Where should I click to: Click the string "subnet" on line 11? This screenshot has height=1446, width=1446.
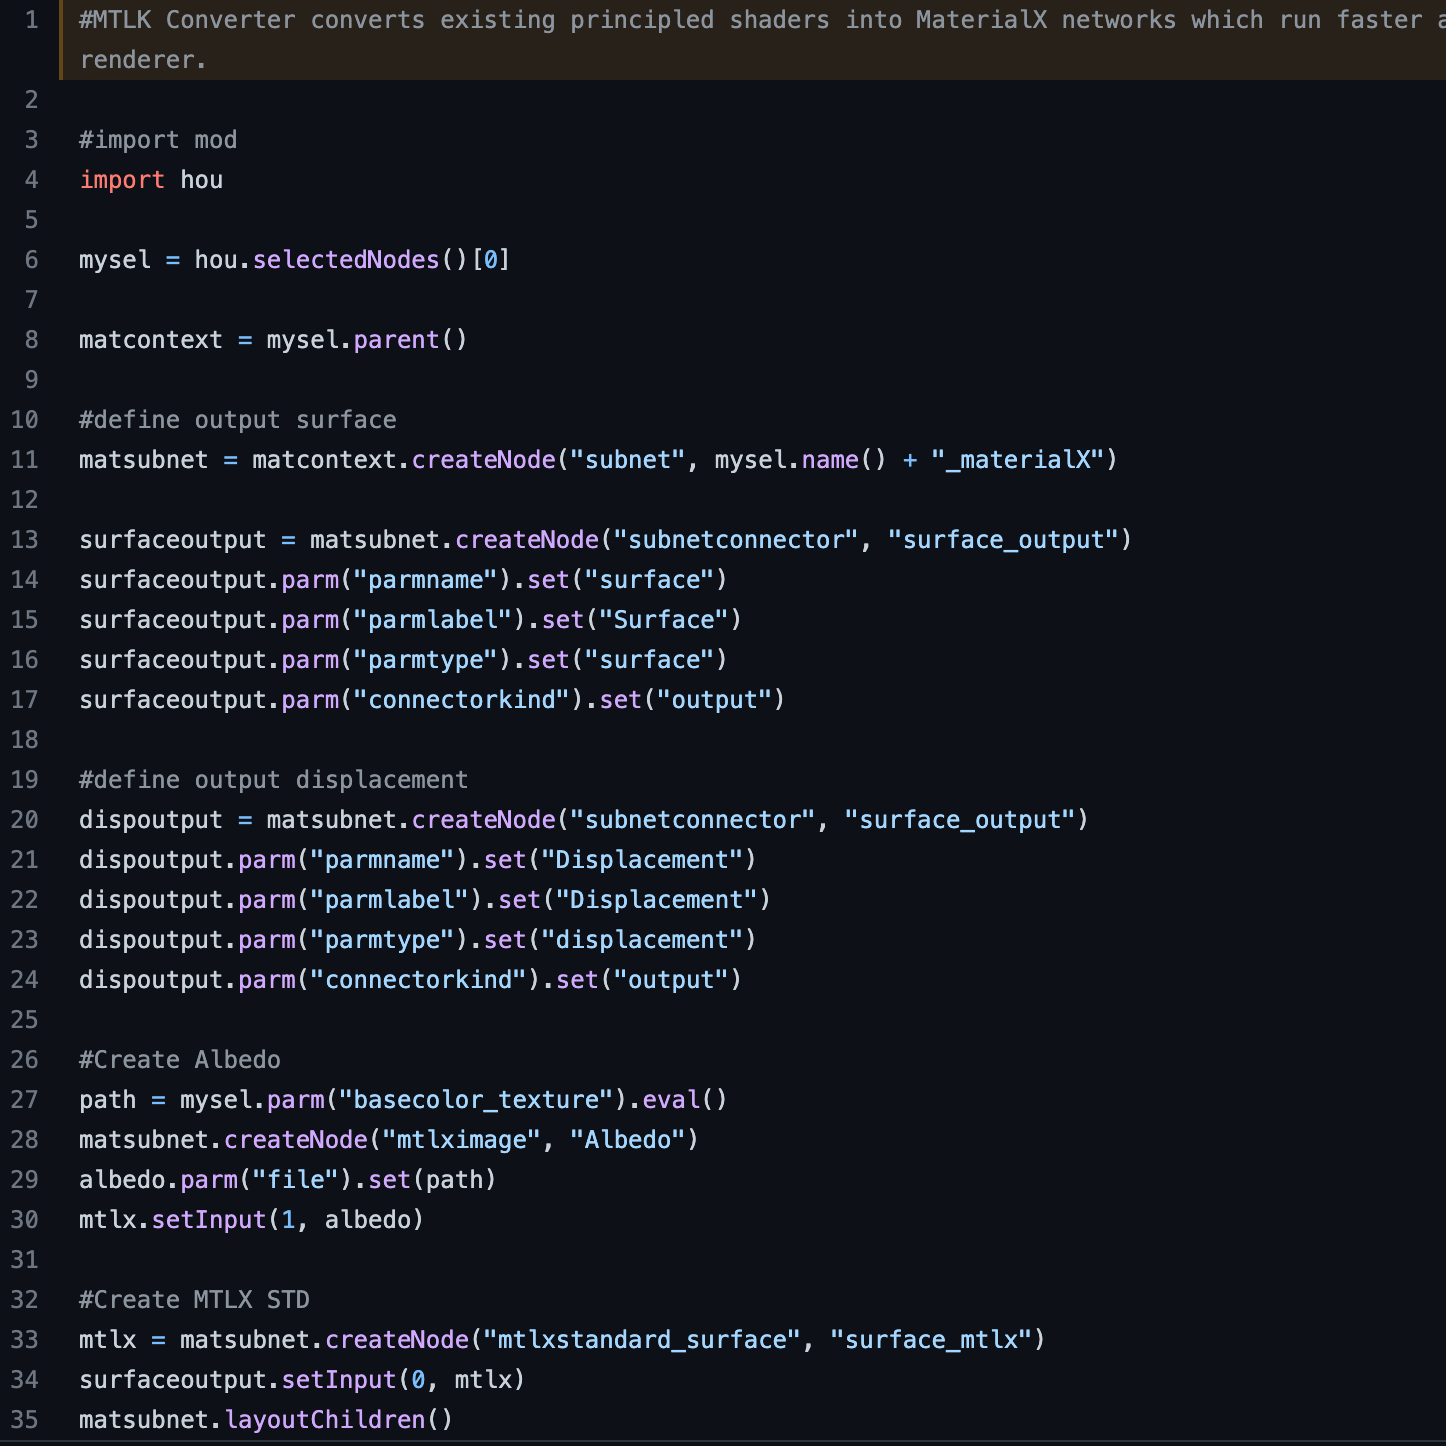tap(628, 460)
